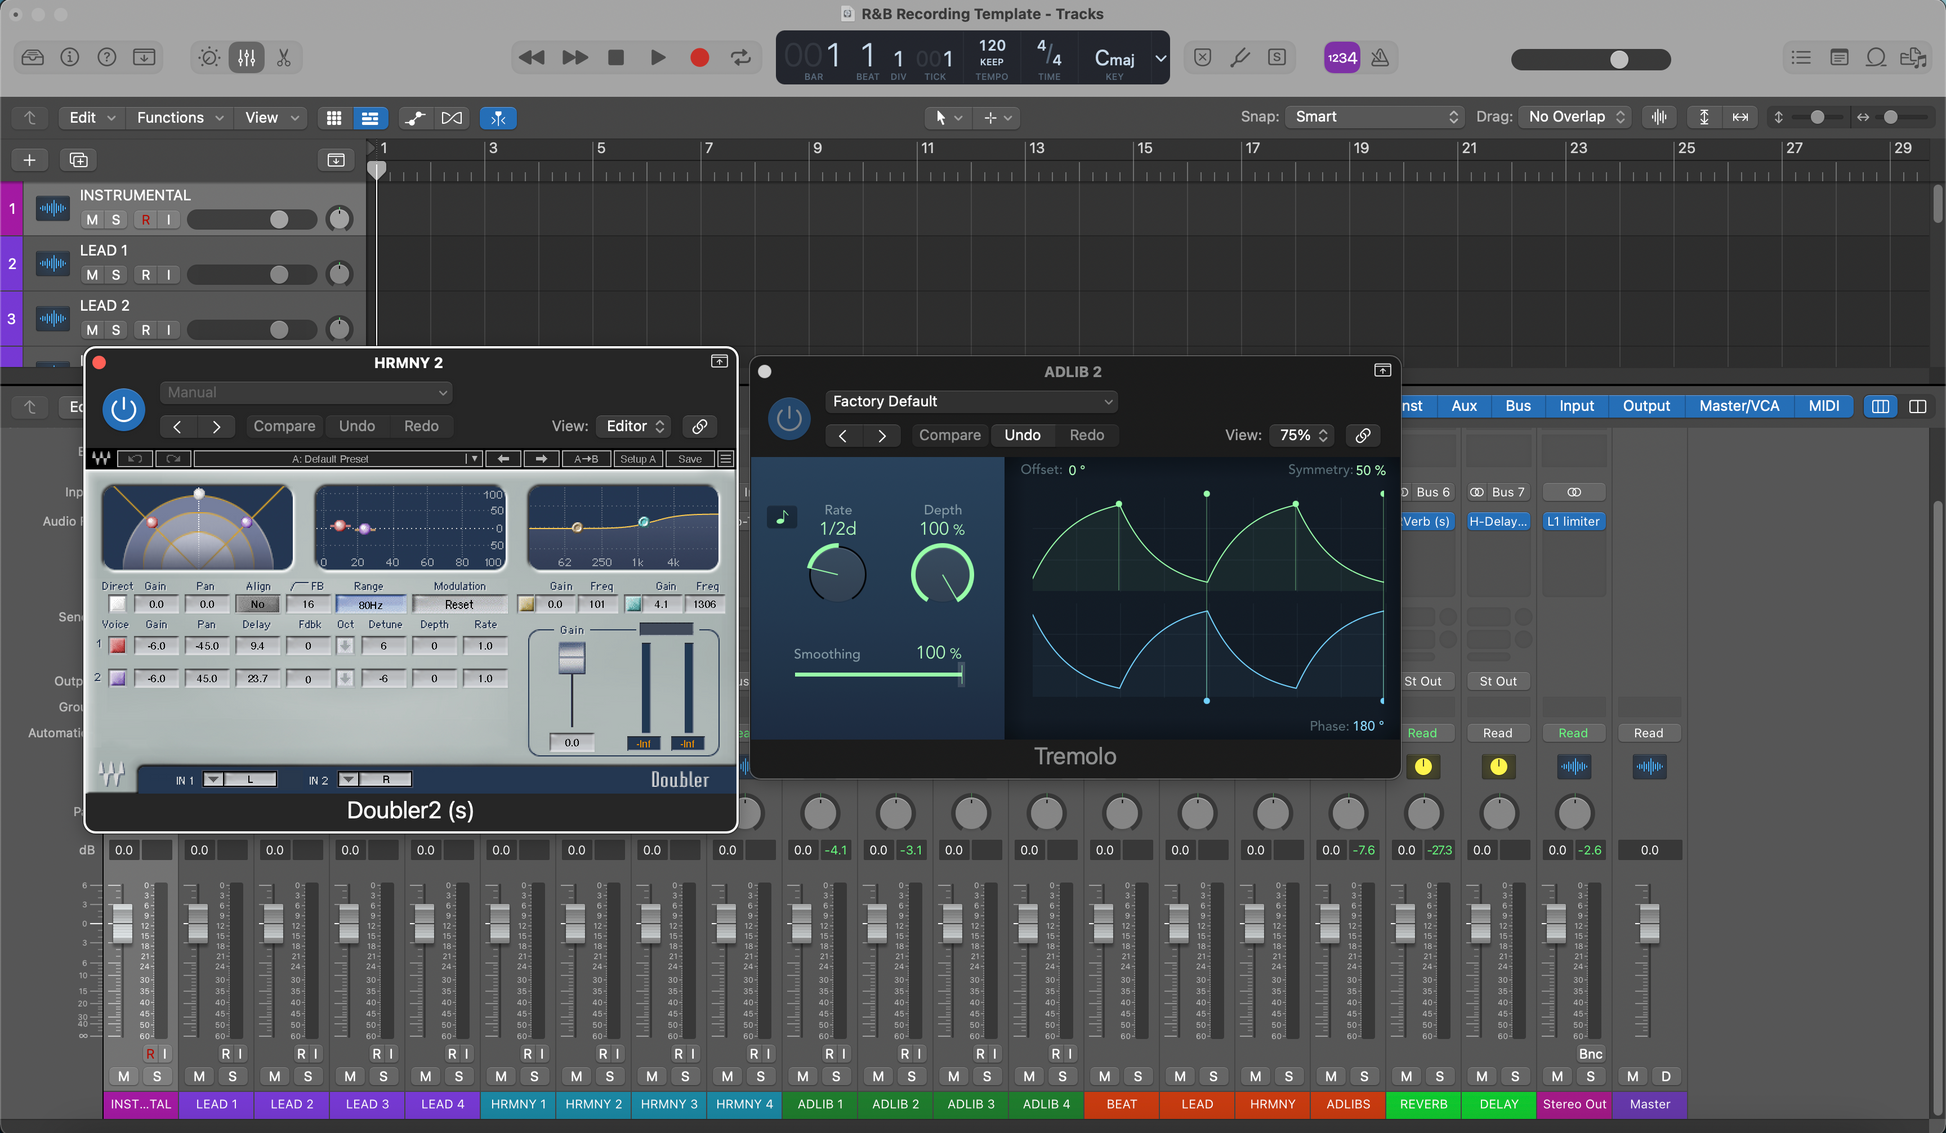Open the Snap Smart dropdown
The width and height of the screenshot is (1946, 1133).
pyautogui.click(x=1375, y=117)
